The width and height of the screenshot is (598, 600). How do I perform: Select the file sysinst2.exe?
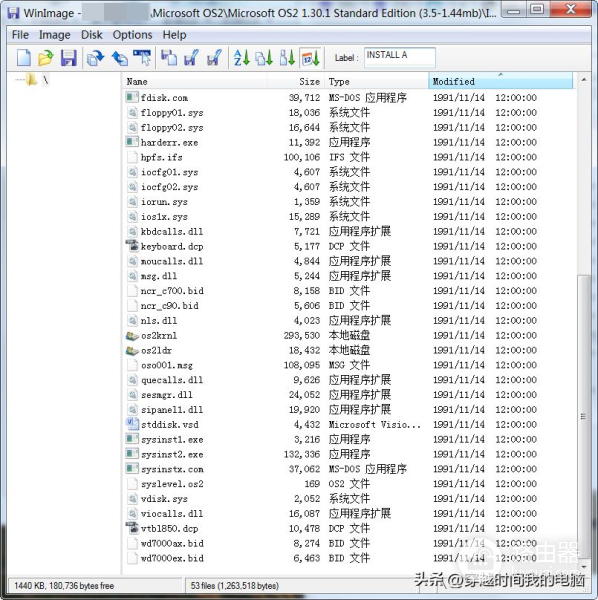click(172, 454)
